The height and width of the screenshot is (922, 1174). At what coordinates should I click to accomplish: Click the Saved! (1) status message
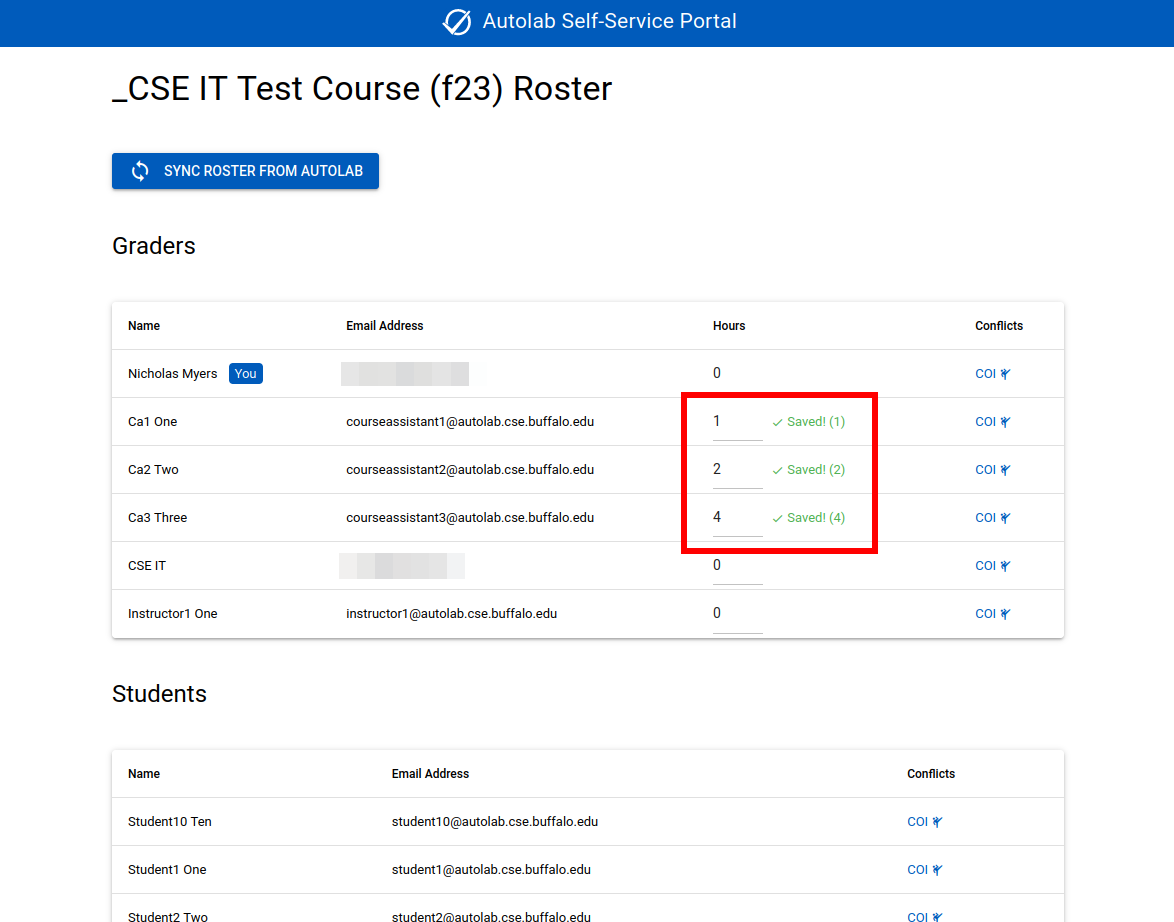tap(809, 422)
